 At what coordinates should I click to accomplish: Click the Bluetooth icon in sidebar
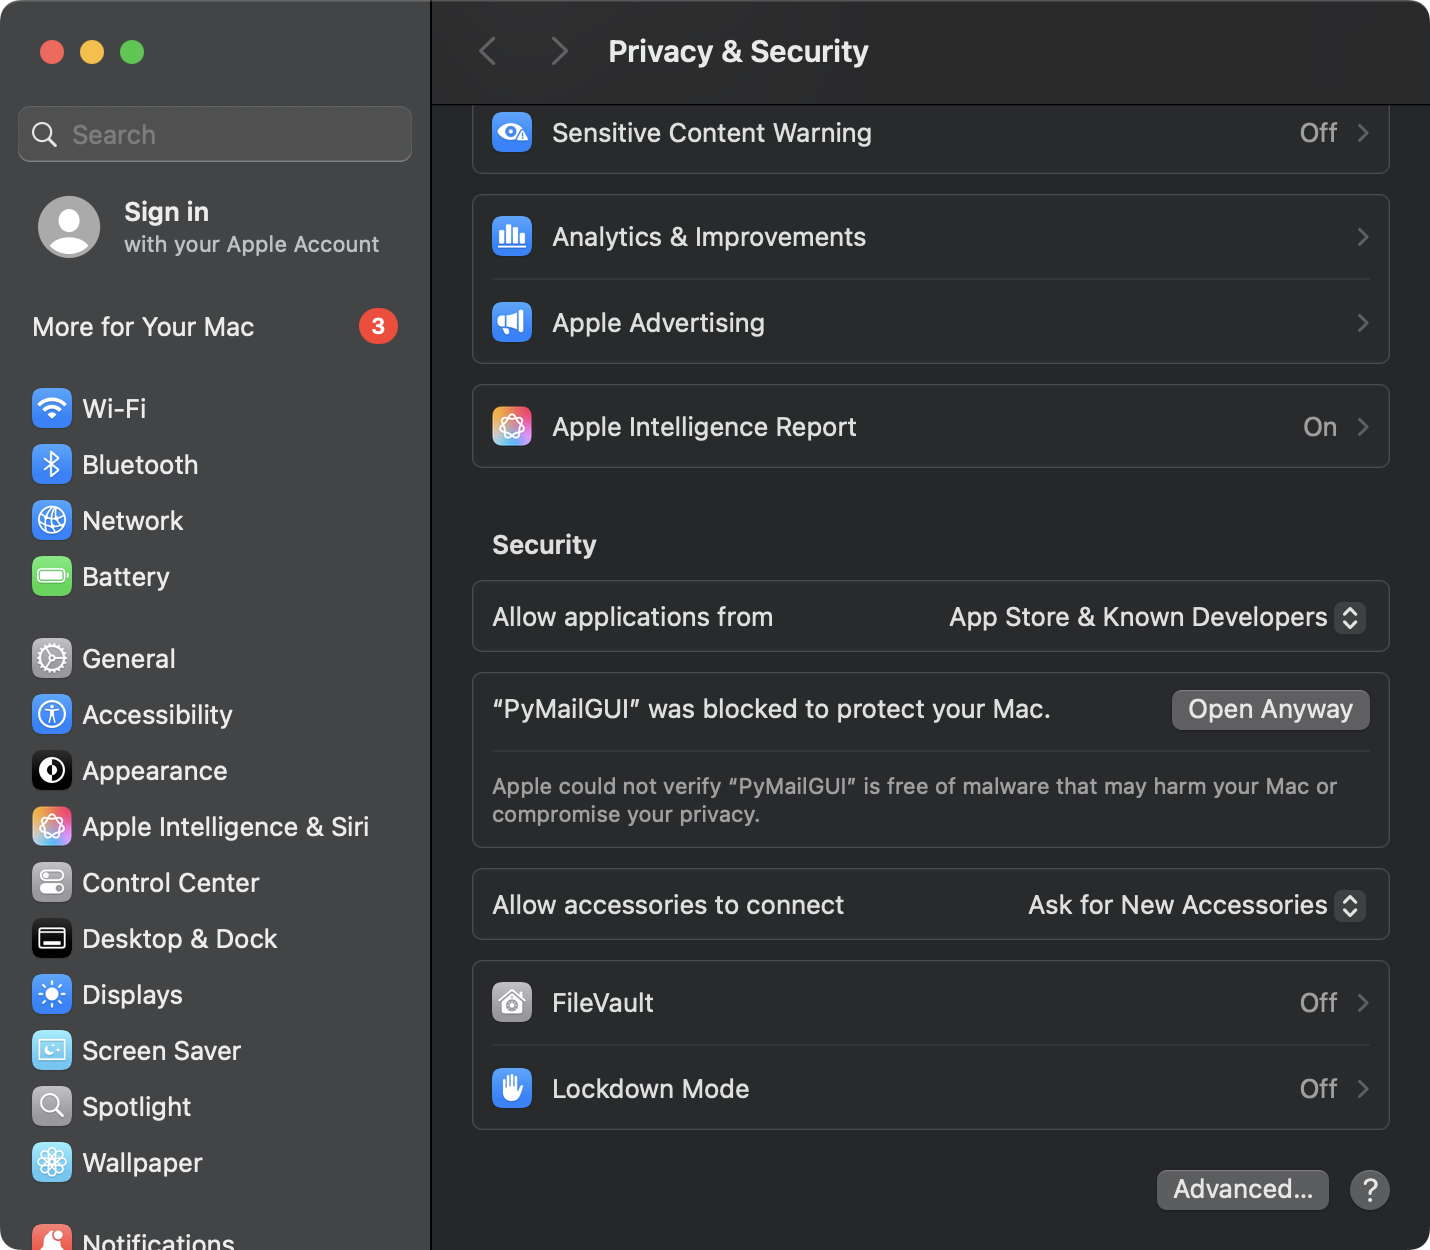[52, 464]
